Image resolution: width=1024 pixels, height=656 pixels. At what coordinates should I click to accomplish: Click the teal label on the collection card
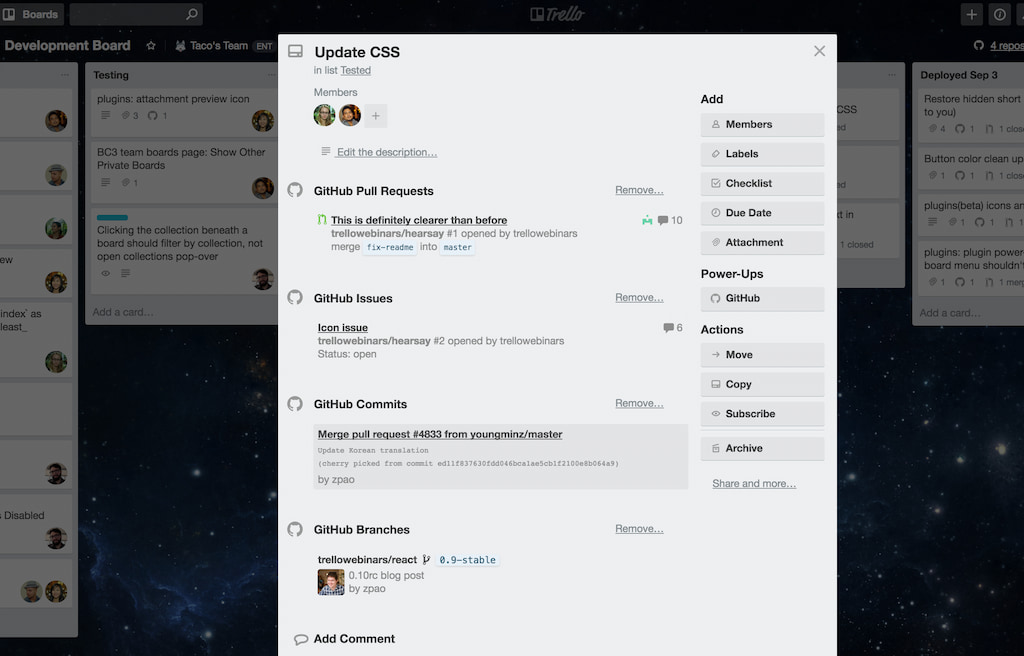point(110,216)
